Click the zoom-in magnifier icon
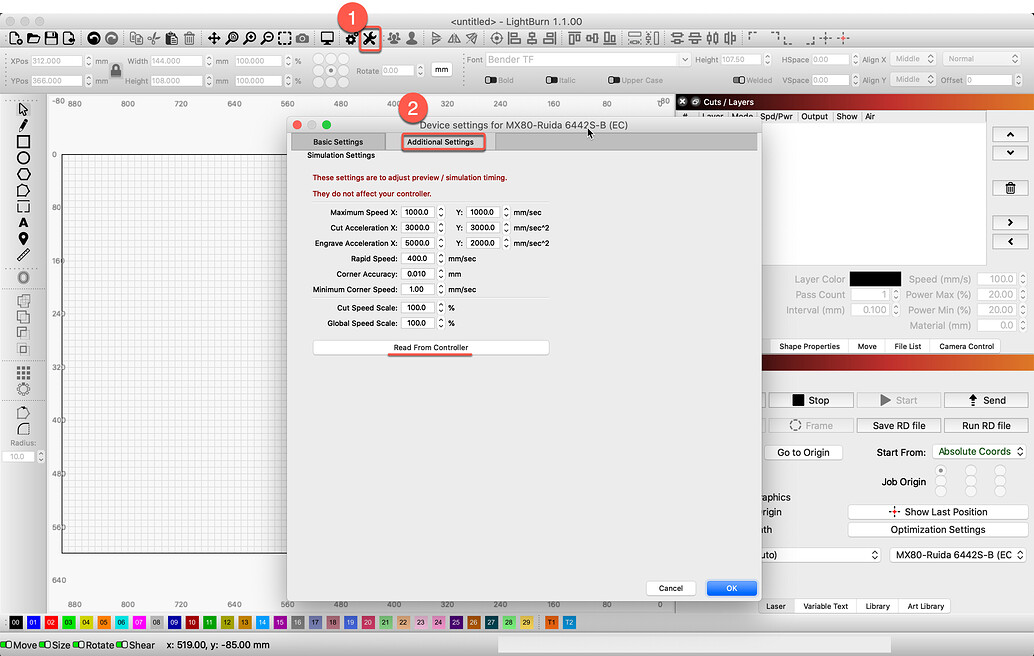 coord(249,38)
